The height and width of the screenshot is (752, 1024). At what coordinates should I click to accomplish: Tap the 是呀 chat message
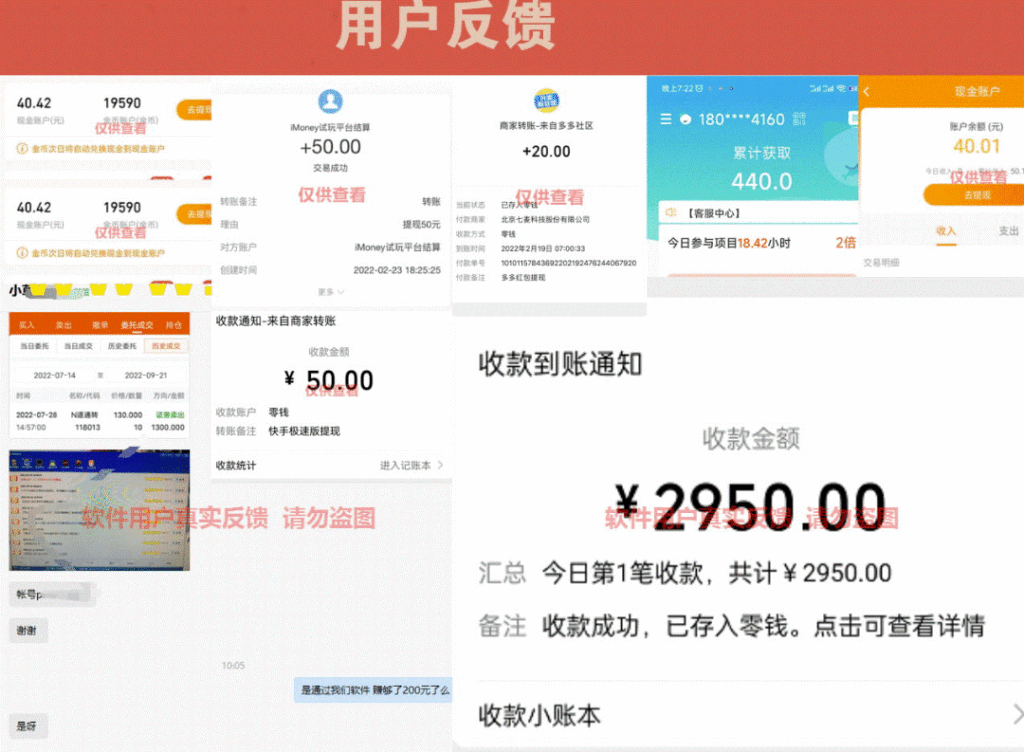click(27, 726)
